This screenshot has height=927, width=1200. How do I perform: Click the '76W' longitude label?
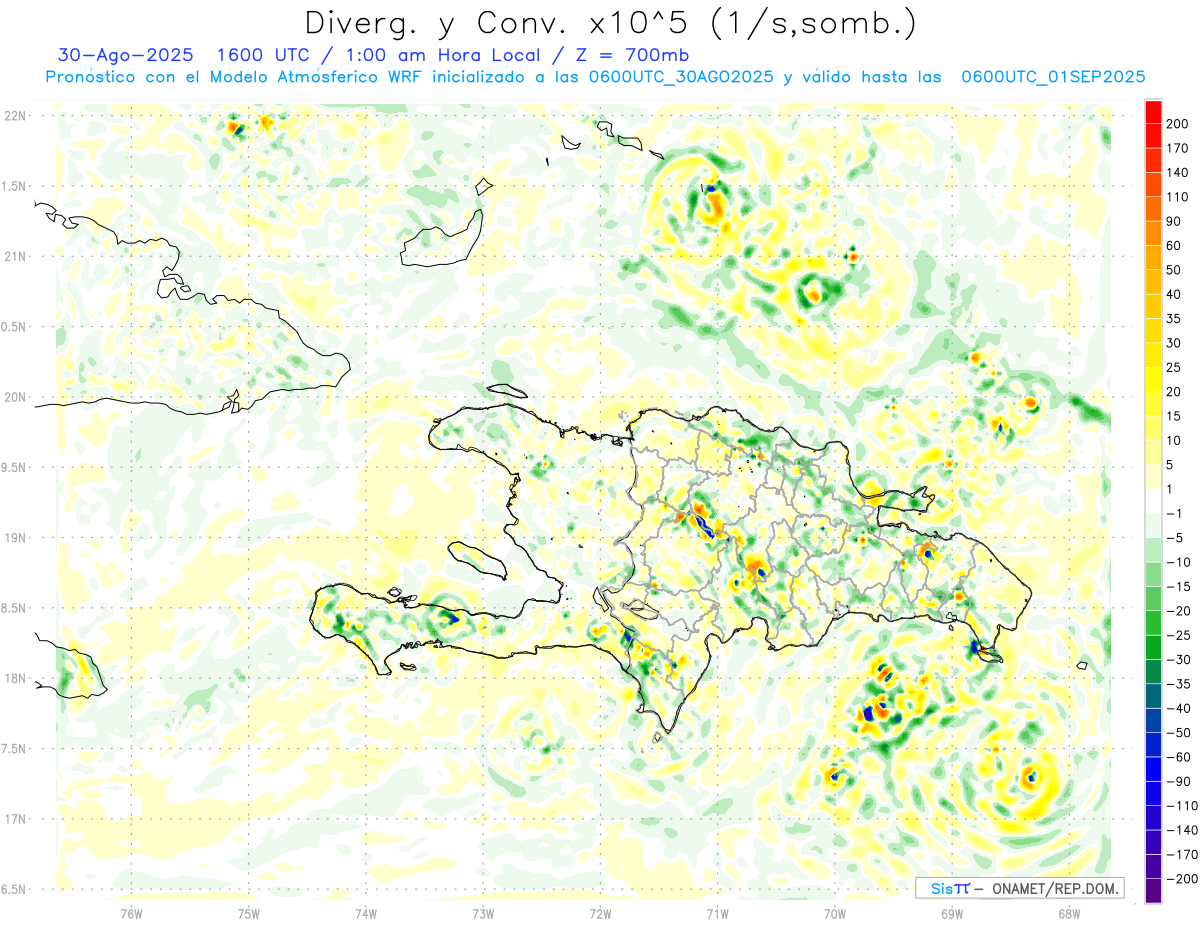tap(131, 913)
